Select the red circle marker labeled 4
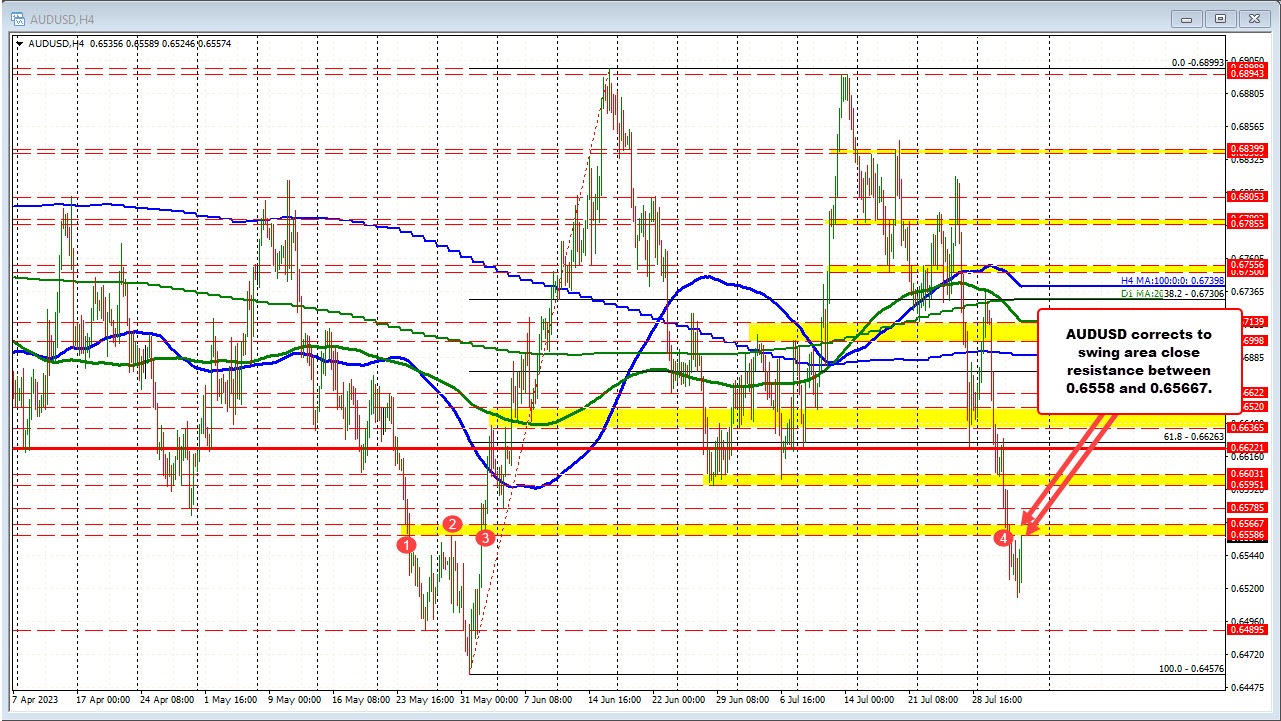 (1004, 537)
